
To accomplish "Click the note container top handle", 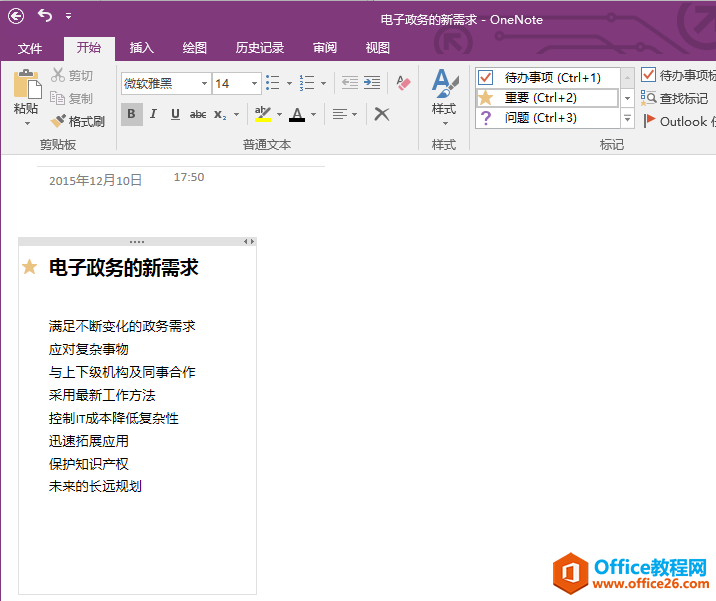I will click(137, 242).
